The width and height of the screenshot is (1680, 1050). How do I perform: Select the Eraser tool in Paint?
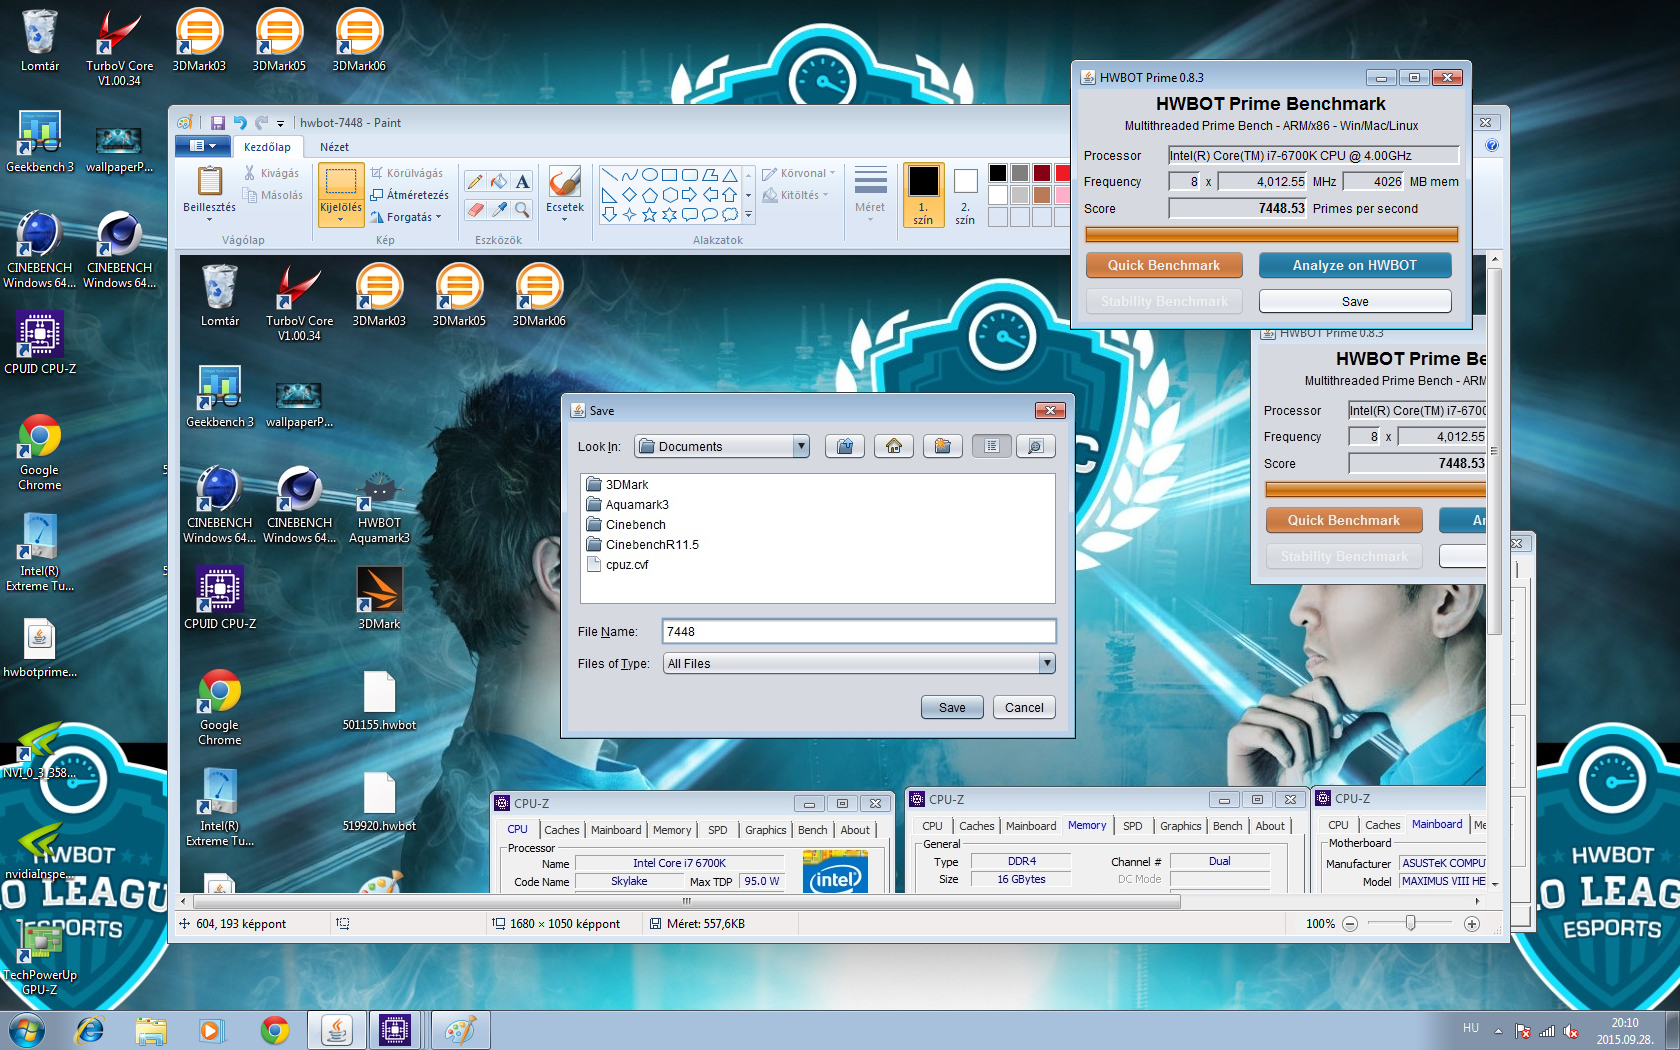(x=475, y=209)
